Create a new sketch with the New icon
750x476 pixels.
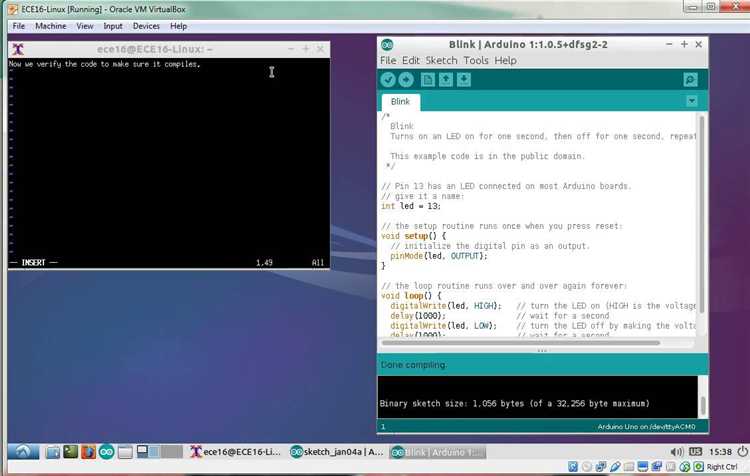pos(428,80)
